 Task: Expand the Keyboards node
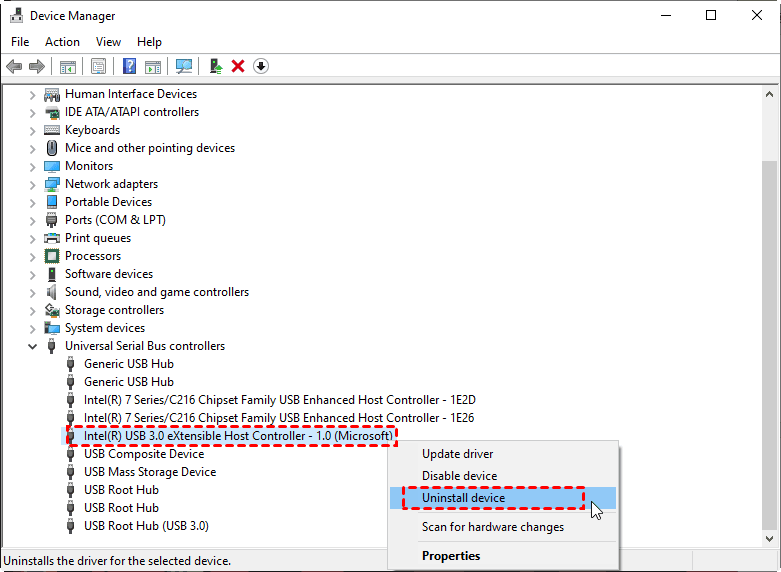[x=32, y=131]
